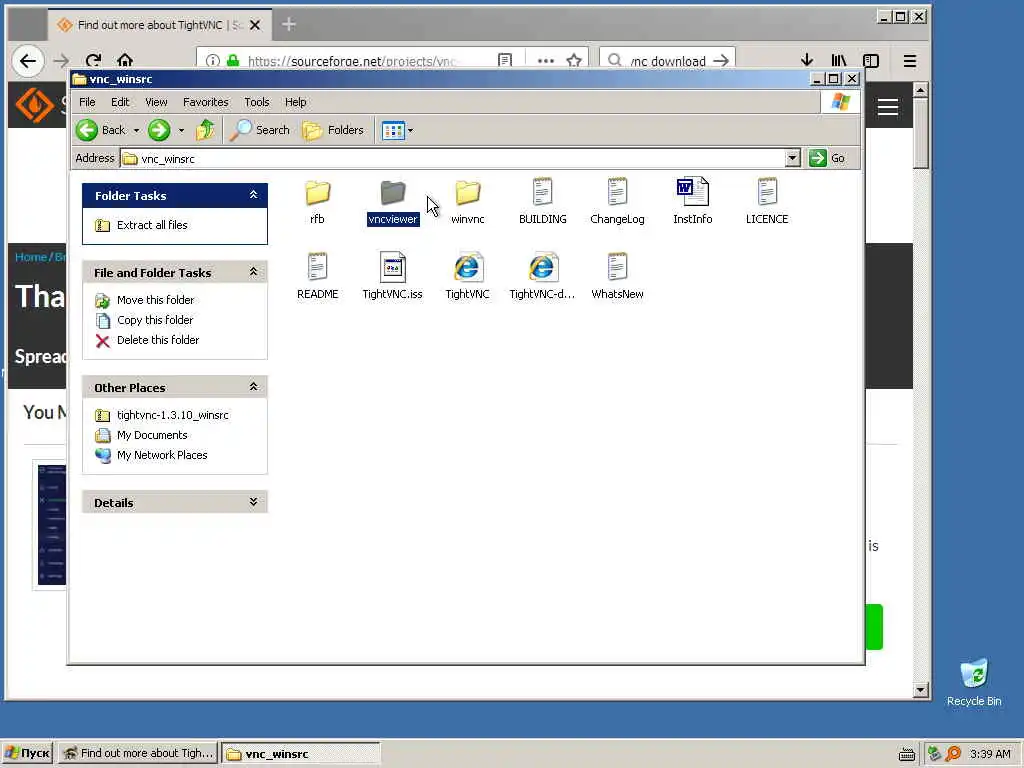The height and width of the screenshot is (768, 1024).
Task: Open the winvnc folder
Action: [x=468, y=201]
